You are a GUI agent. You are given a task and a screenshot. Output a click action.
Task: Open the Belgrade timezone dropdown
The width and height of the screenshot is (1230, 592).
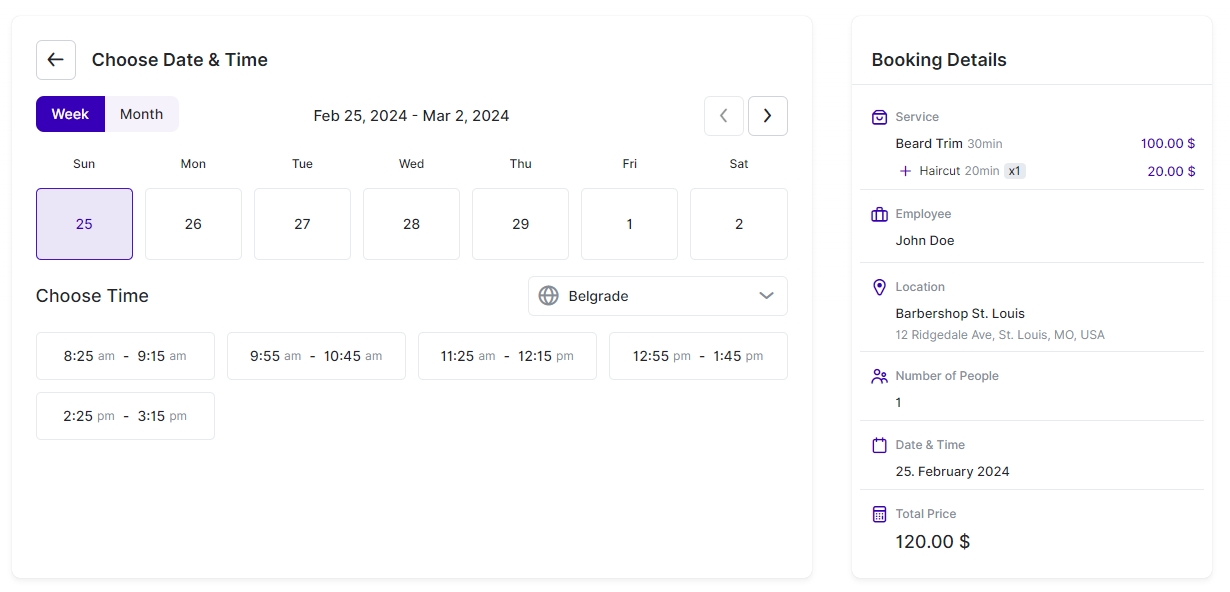[657, 296]
